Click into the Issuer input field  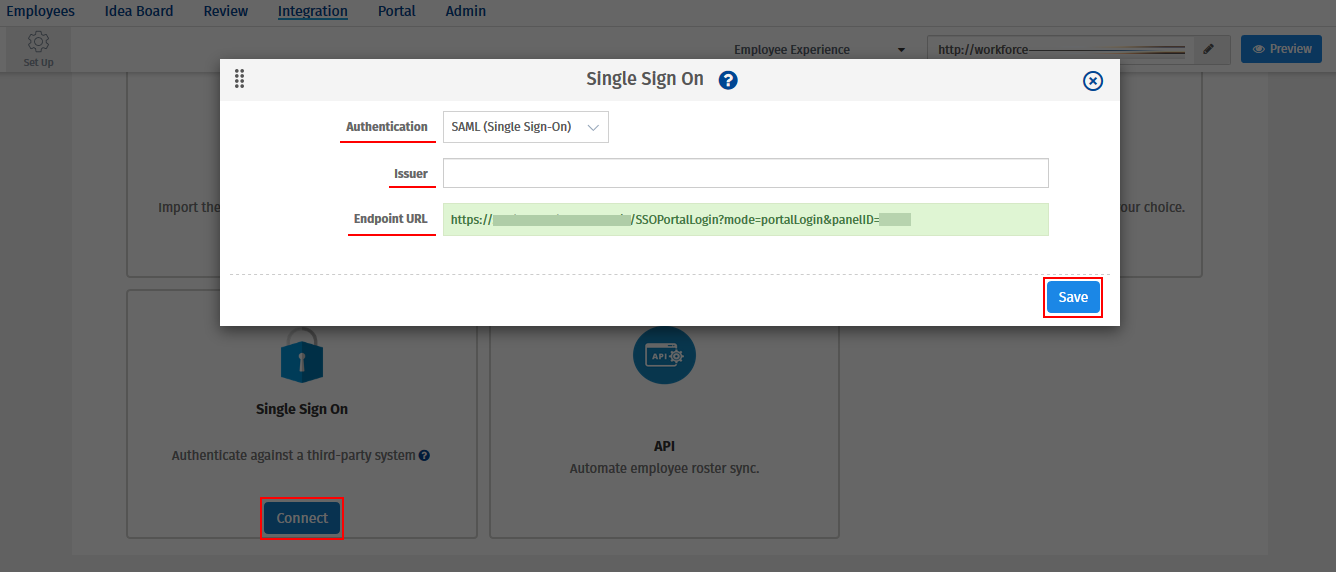click(746, 173)
